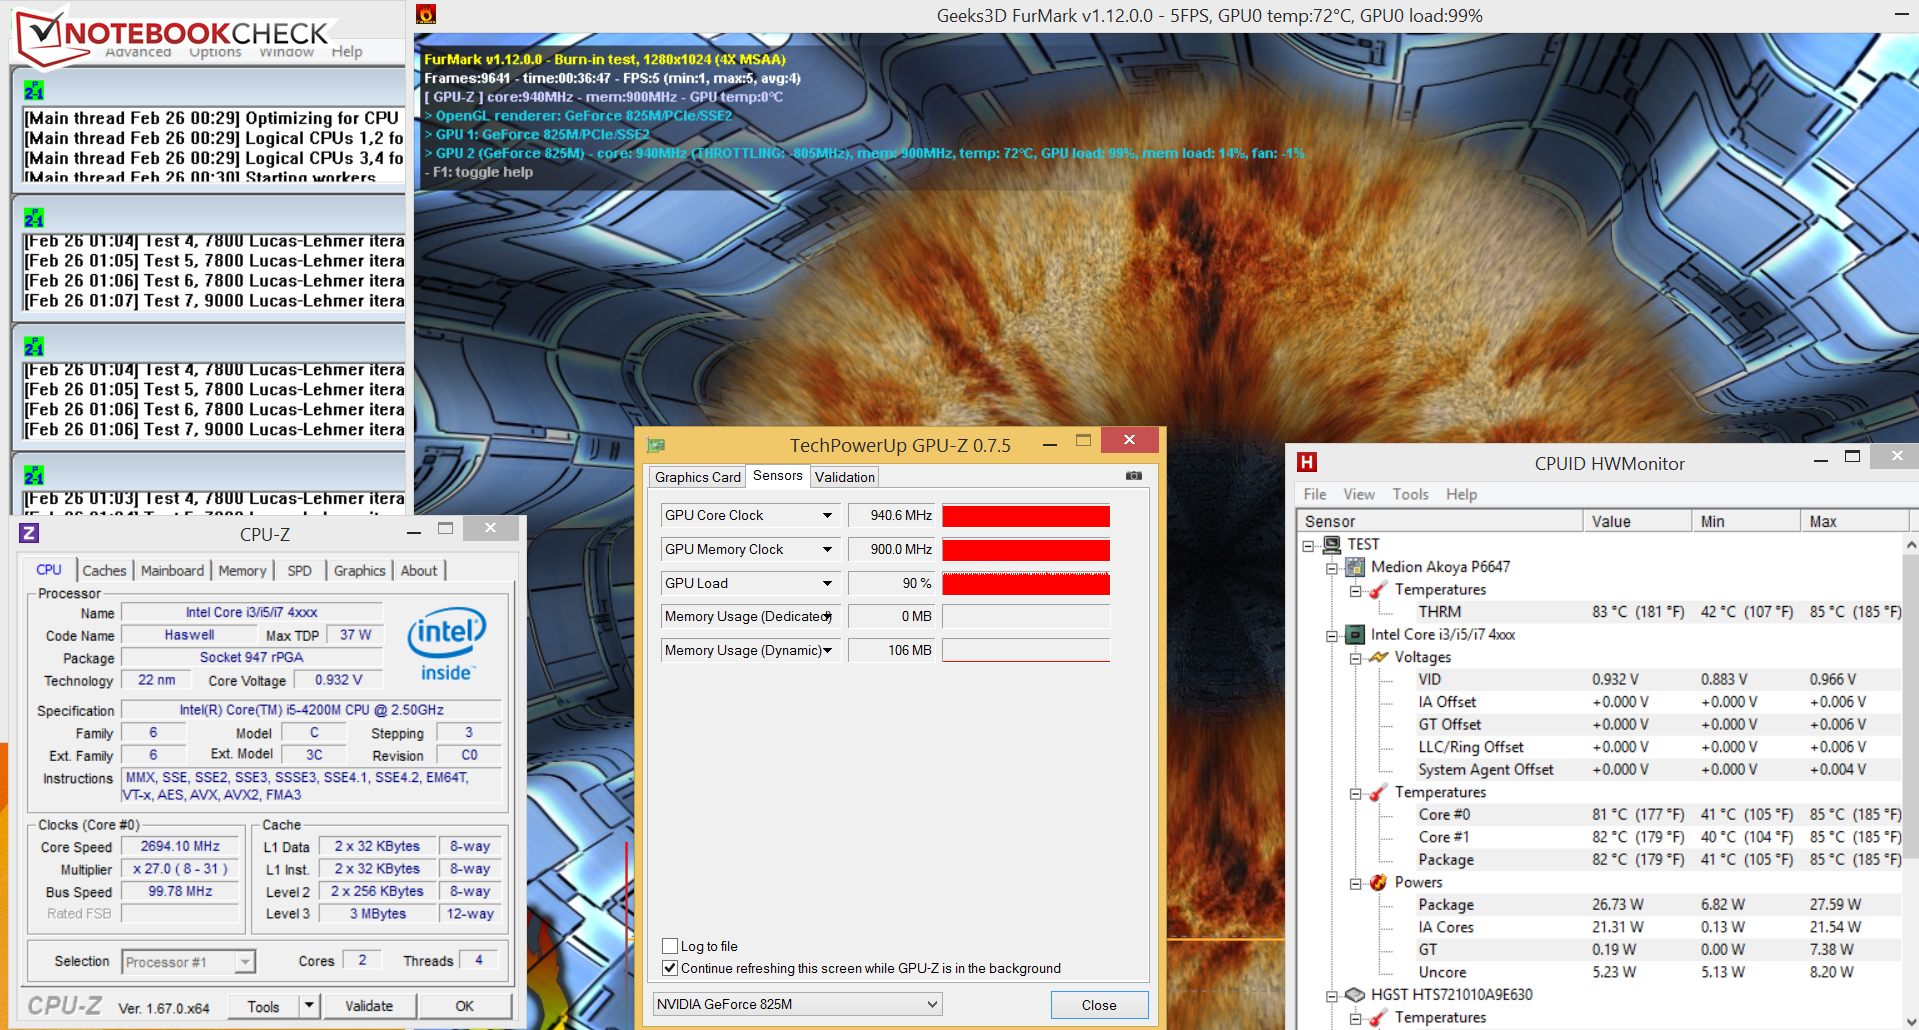Click OK in the CPU-Z window

[x=465, y=1006]
